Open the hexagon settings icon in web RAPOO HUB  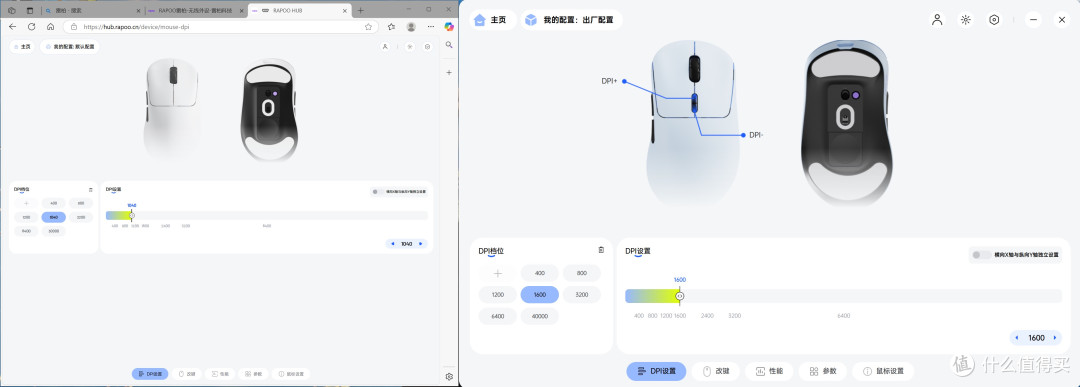[x=428, y=47]
